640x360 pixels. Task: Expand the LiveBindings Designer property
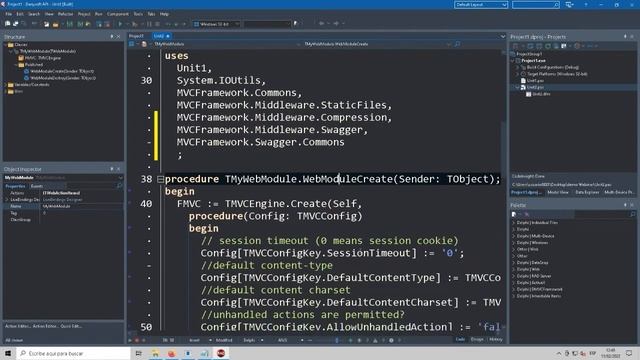pyautogui.click(x=7, y=200)
